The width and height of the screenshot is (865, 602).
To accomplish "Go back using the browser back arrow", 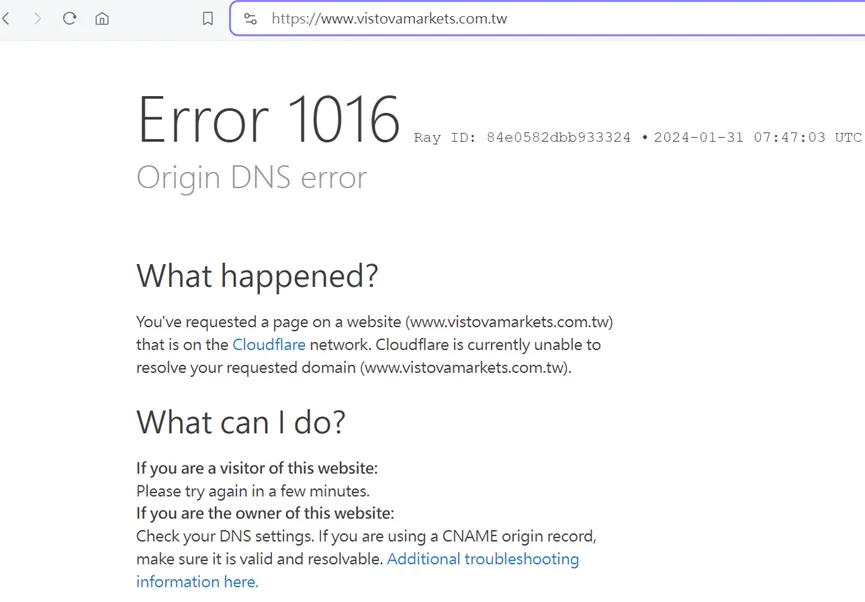I will [x=6, y=19].
